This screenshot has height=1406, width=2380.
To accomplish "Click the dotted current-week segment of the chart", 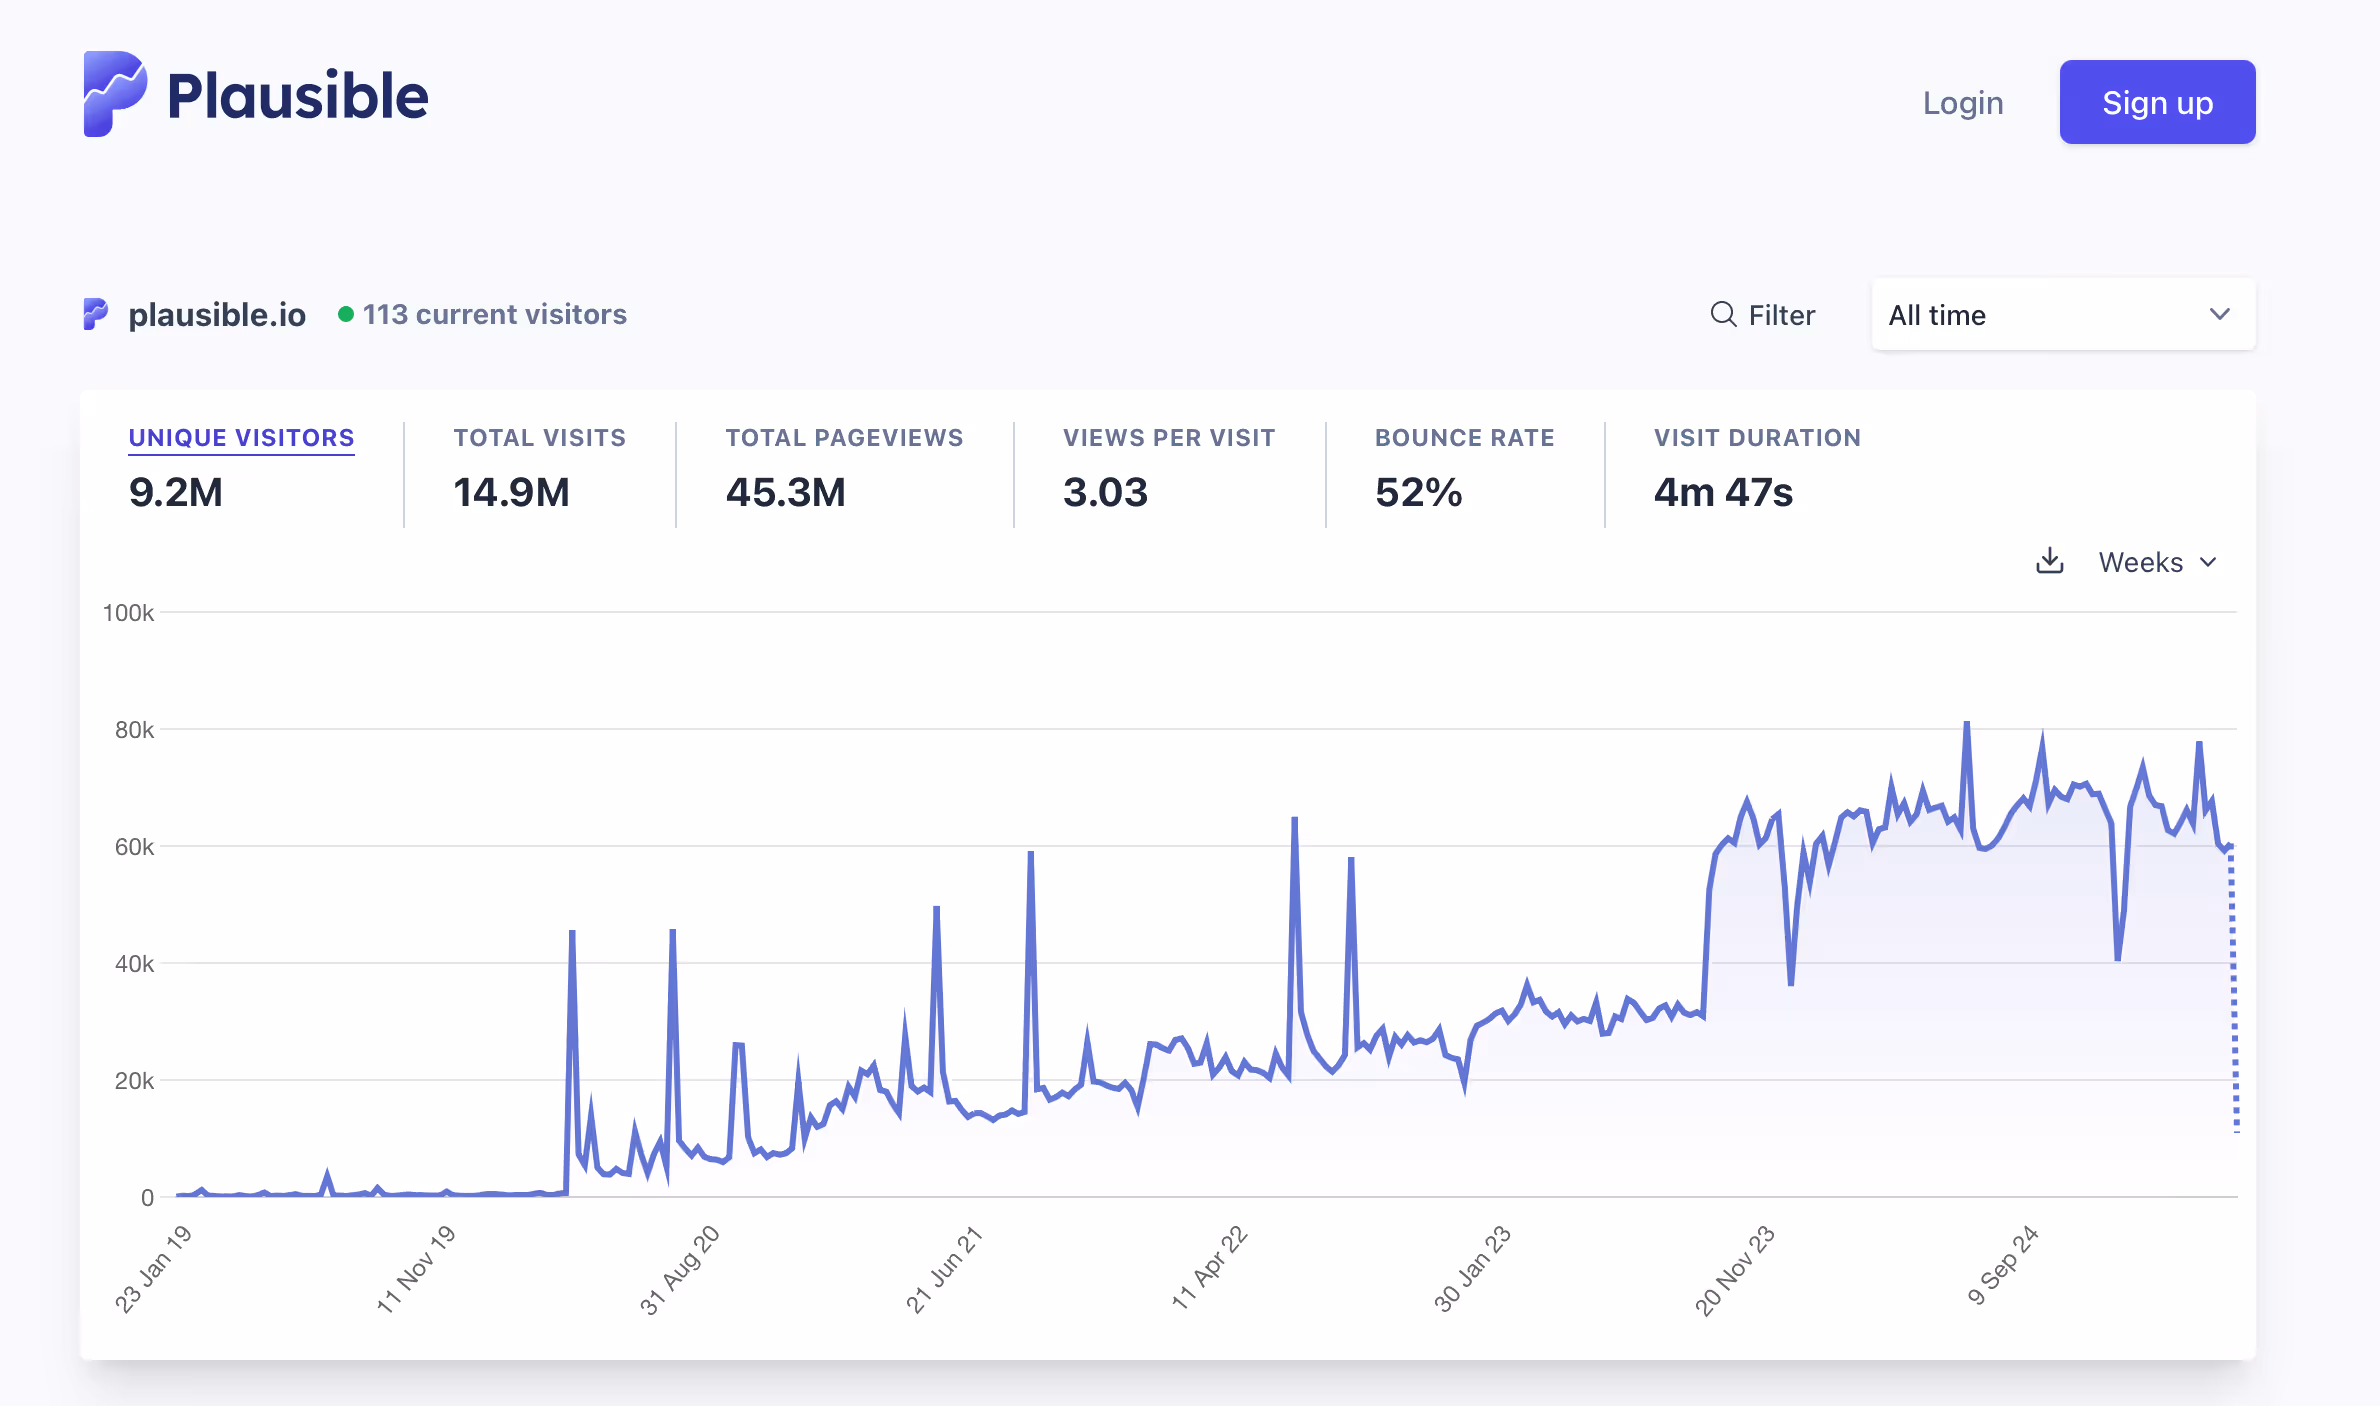I will (x=2233, y=990).
